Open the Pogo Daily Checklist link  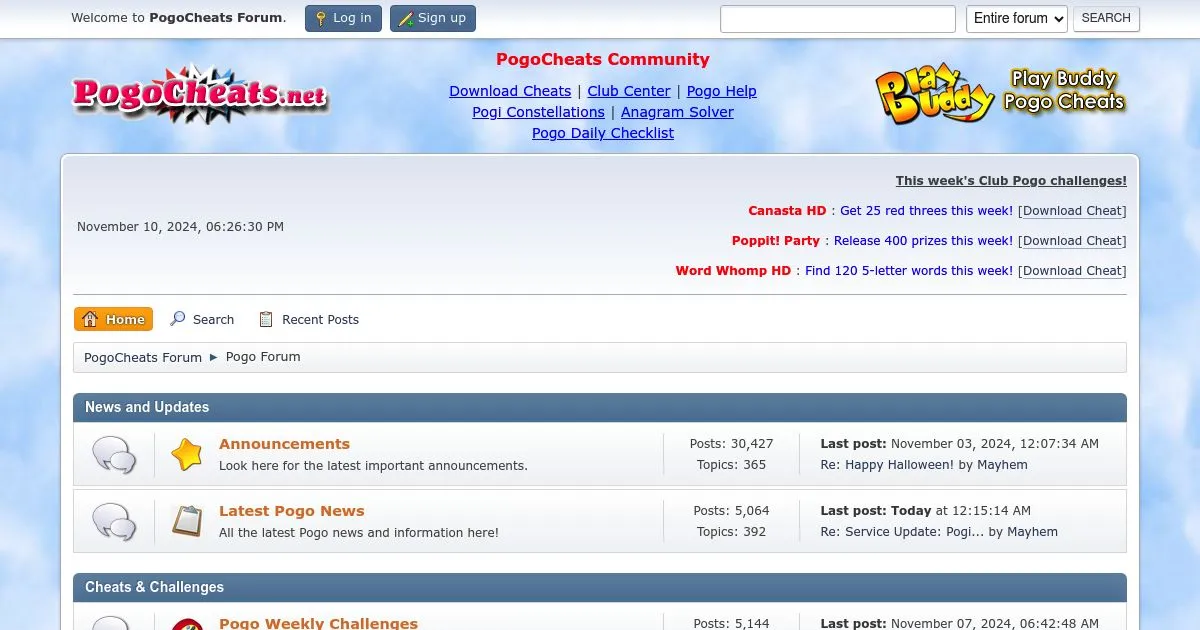[603, 133]
